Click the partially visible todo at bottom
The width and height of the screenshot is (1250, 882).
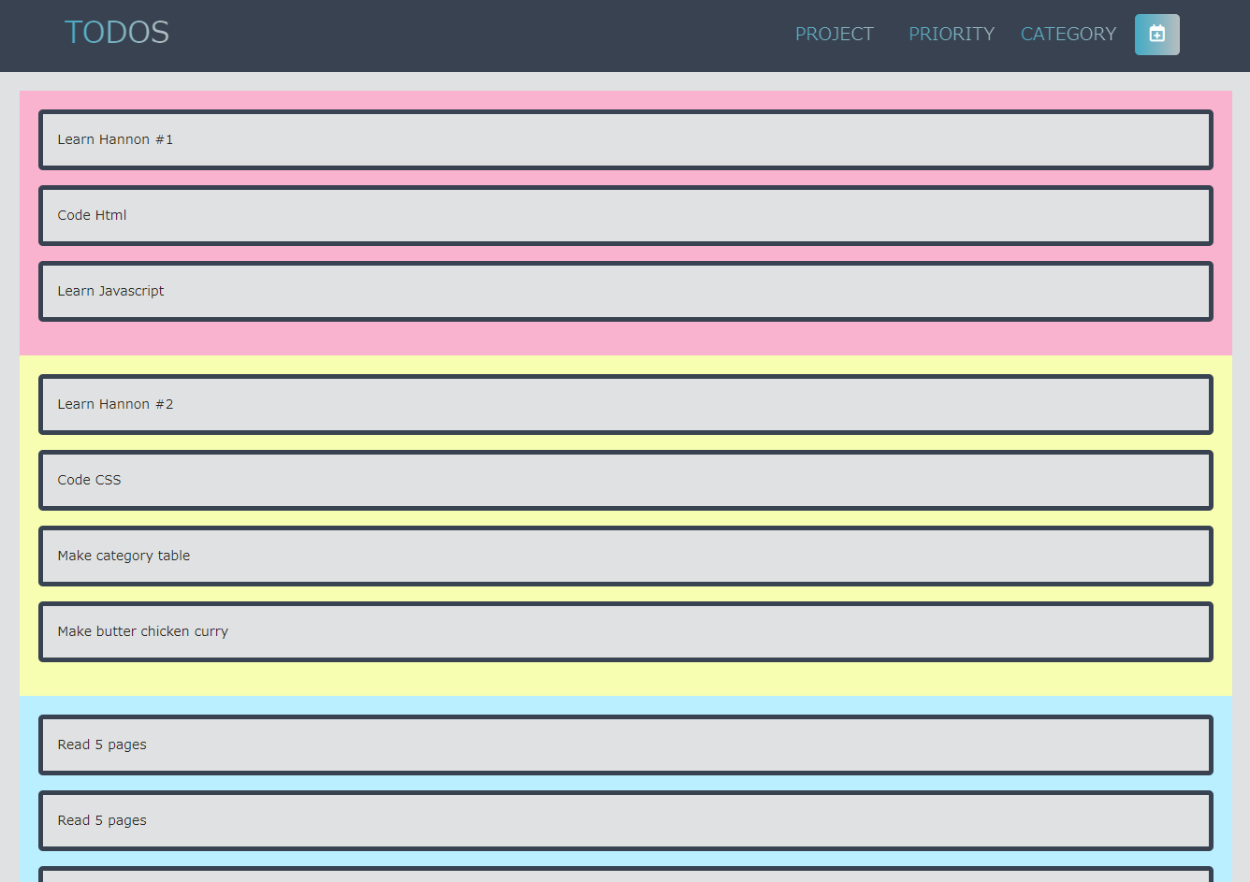[625, 875]
